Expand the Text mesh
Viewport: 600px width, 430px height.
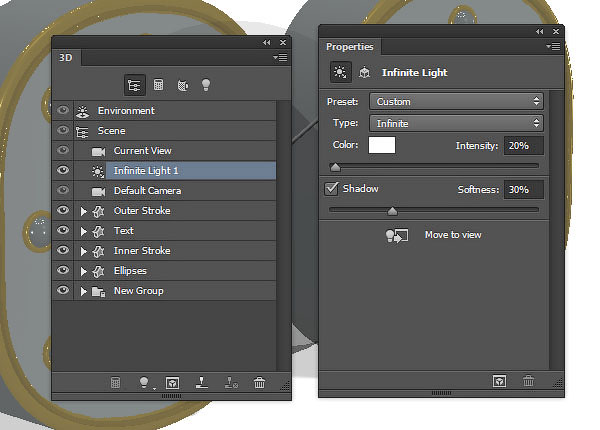tap(83, 231)
